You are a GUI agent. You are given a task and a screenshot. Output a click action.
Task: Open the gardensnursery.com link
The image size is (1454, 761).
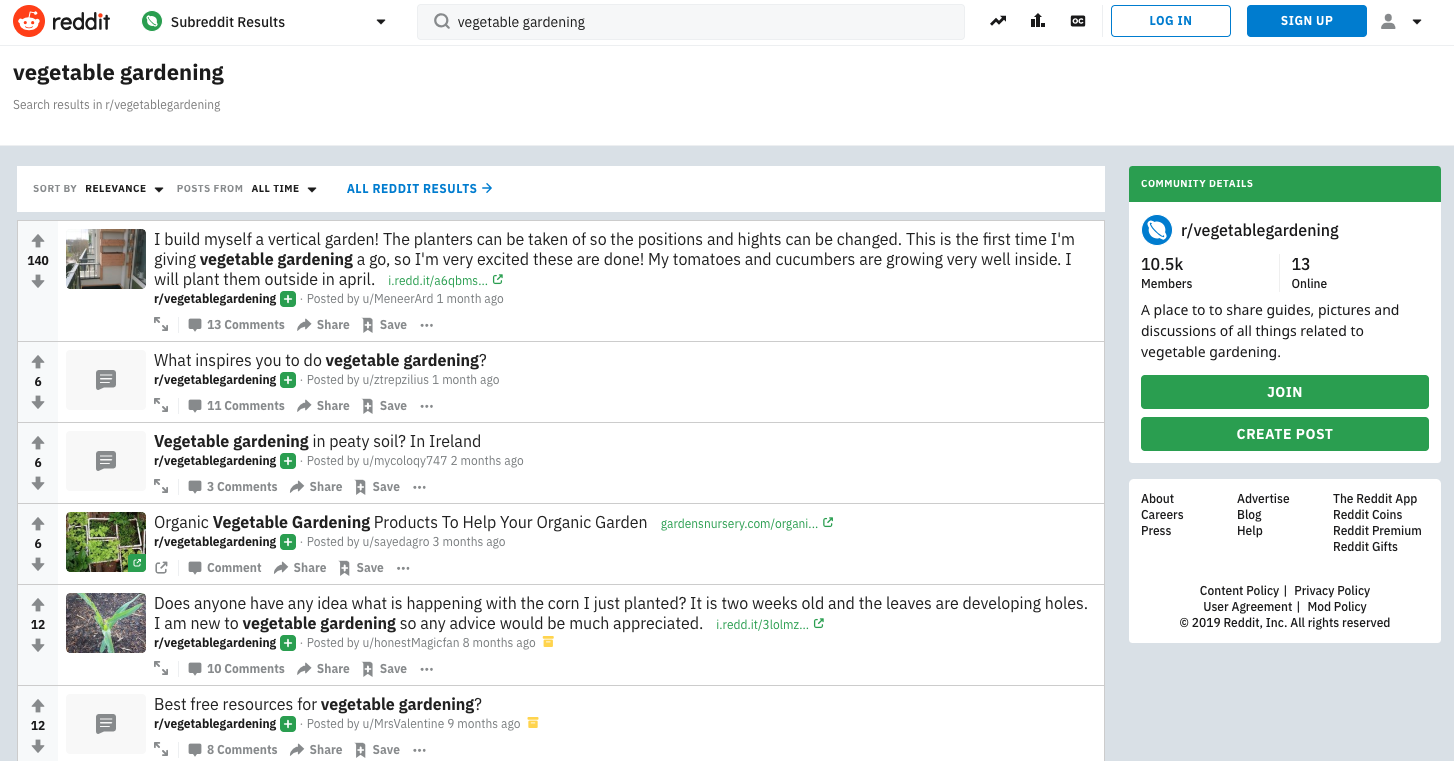tap(747, 523)
